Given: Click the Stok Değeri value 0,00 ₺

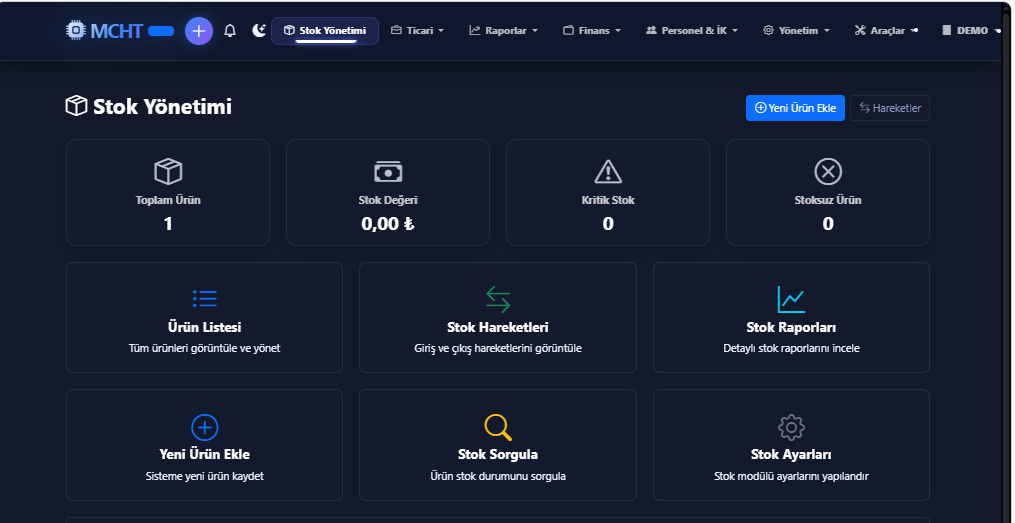Looking at the screenshot, I should tap(388, 224).
